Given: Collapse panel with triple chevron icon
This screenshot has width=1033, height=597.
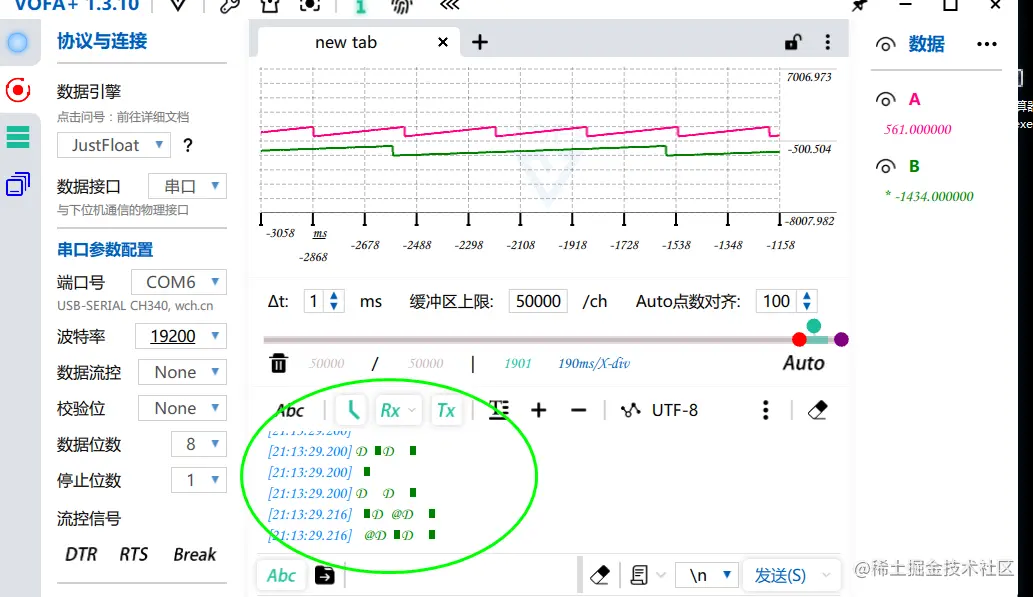Looking at the screenshot, I should tap(449, 5).
